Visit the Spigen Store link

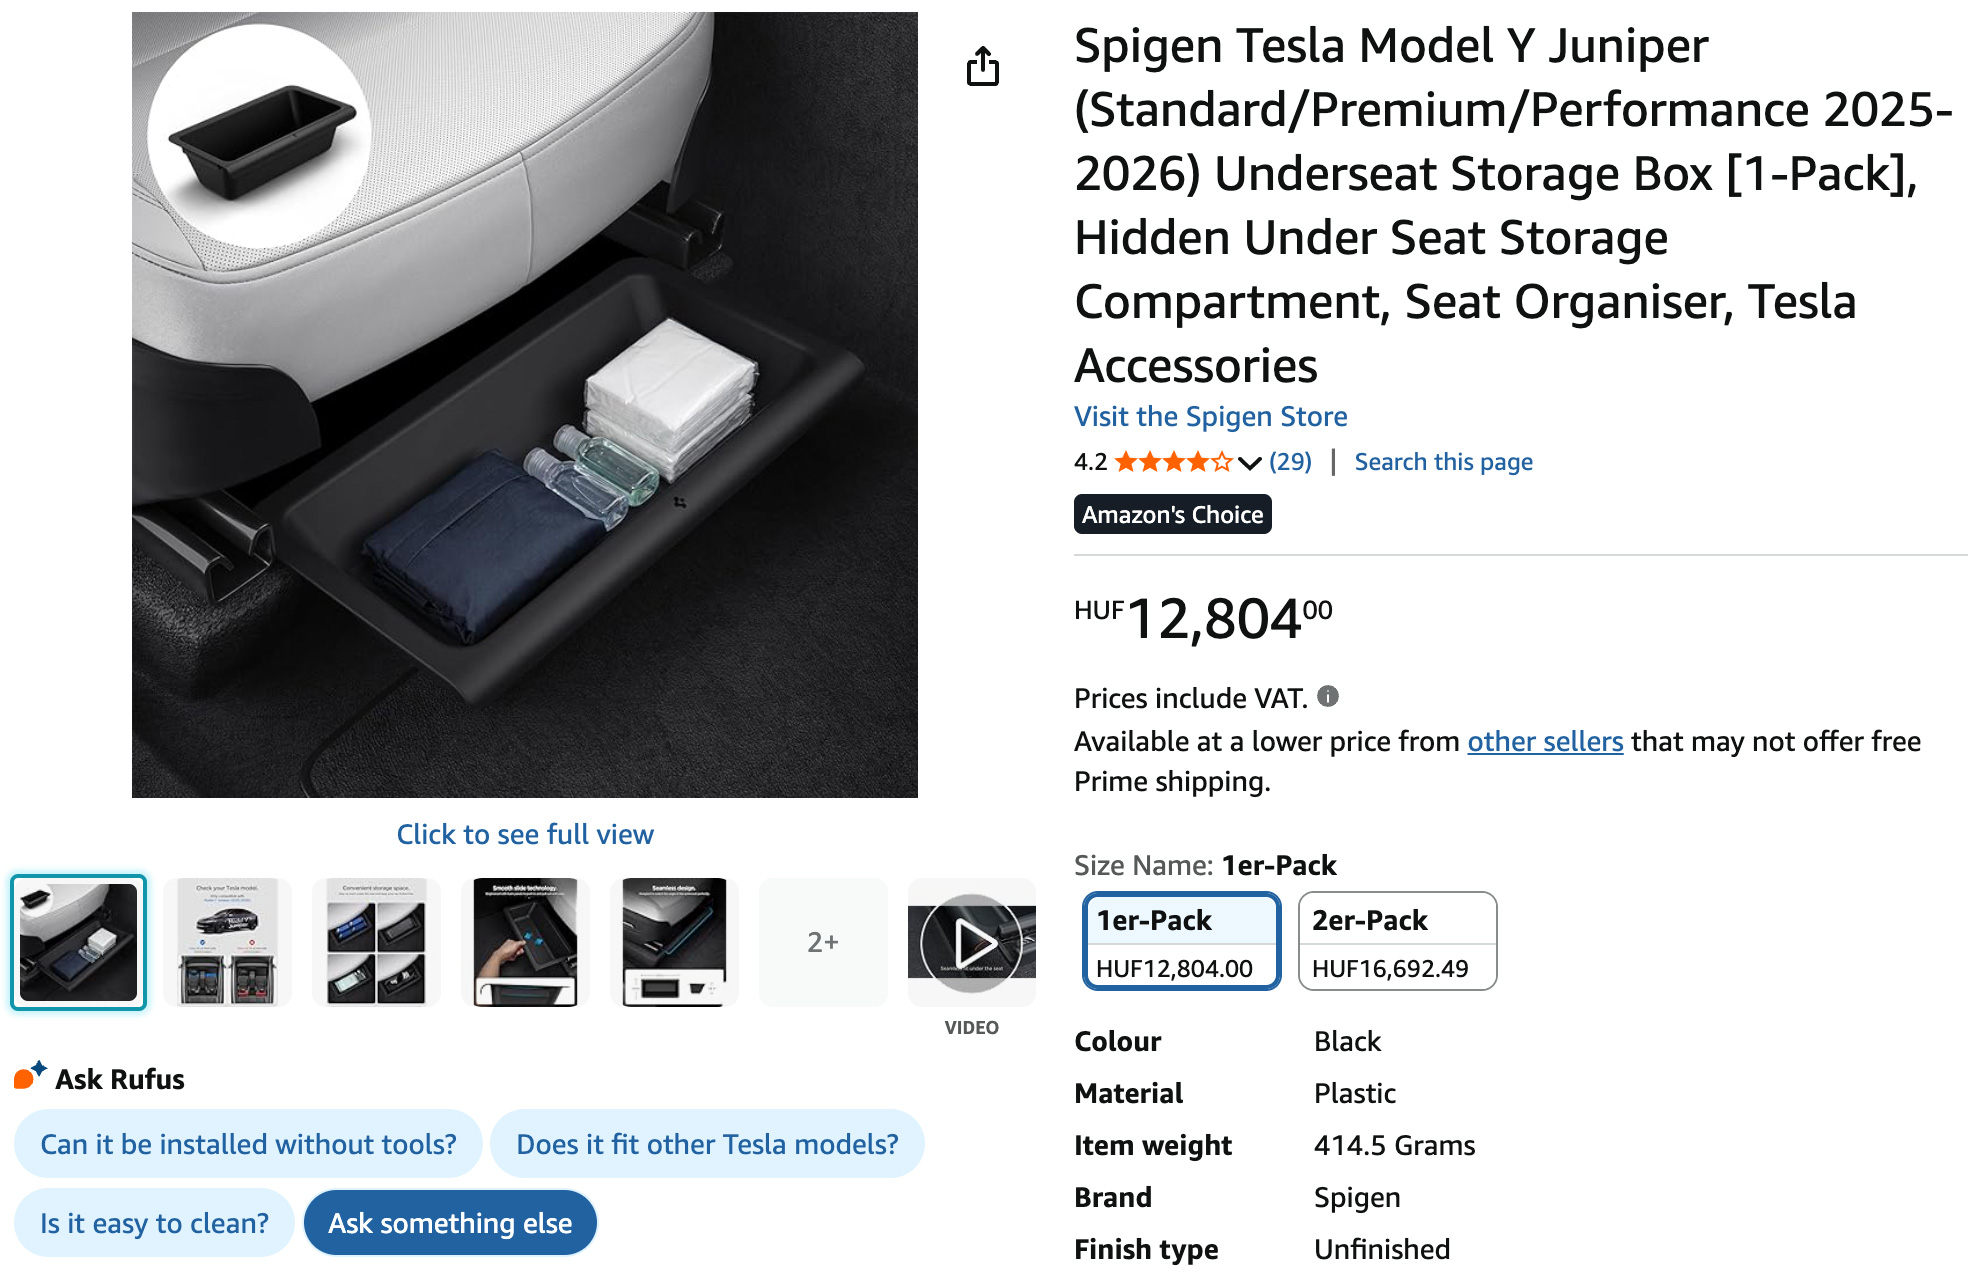pos(1210,416)
